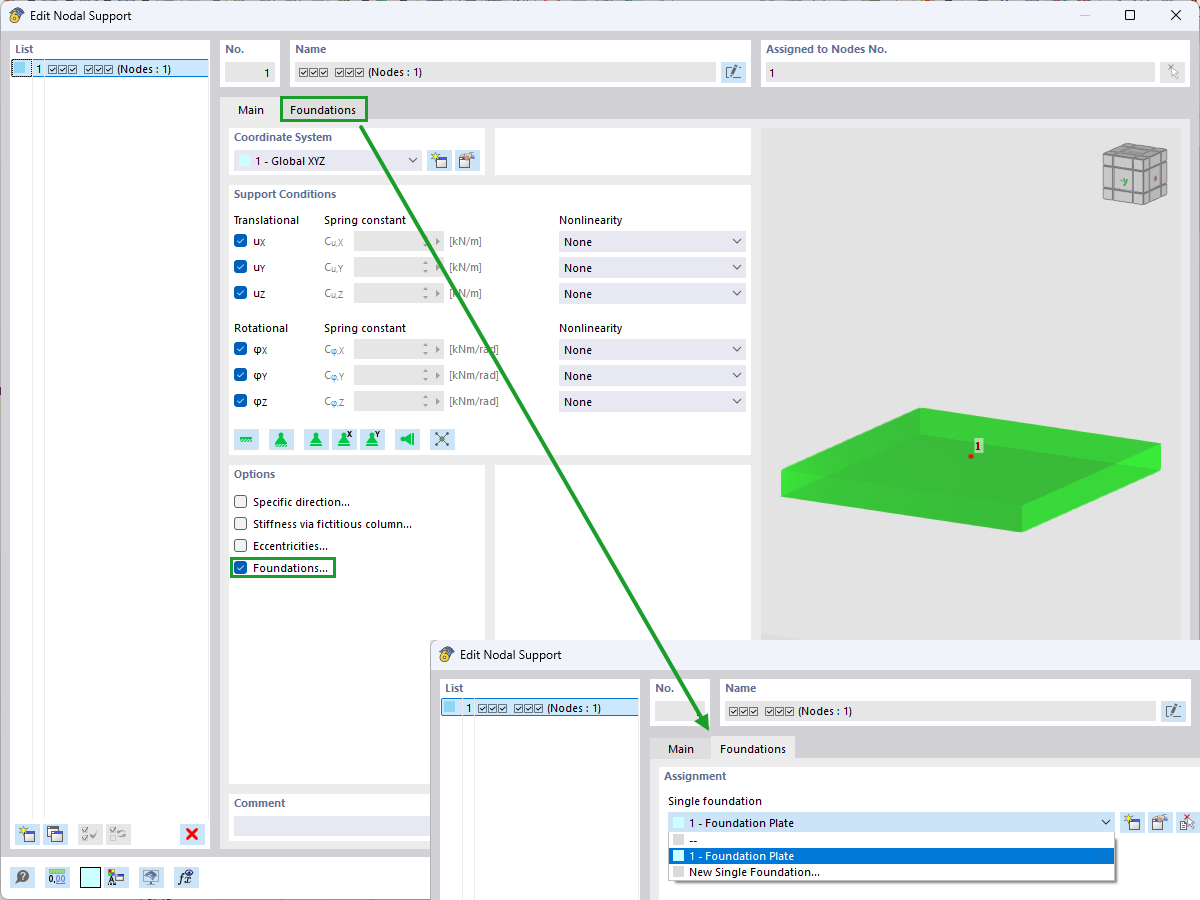Click the help question mark icon
The image size is (1200, 900).
22,876
